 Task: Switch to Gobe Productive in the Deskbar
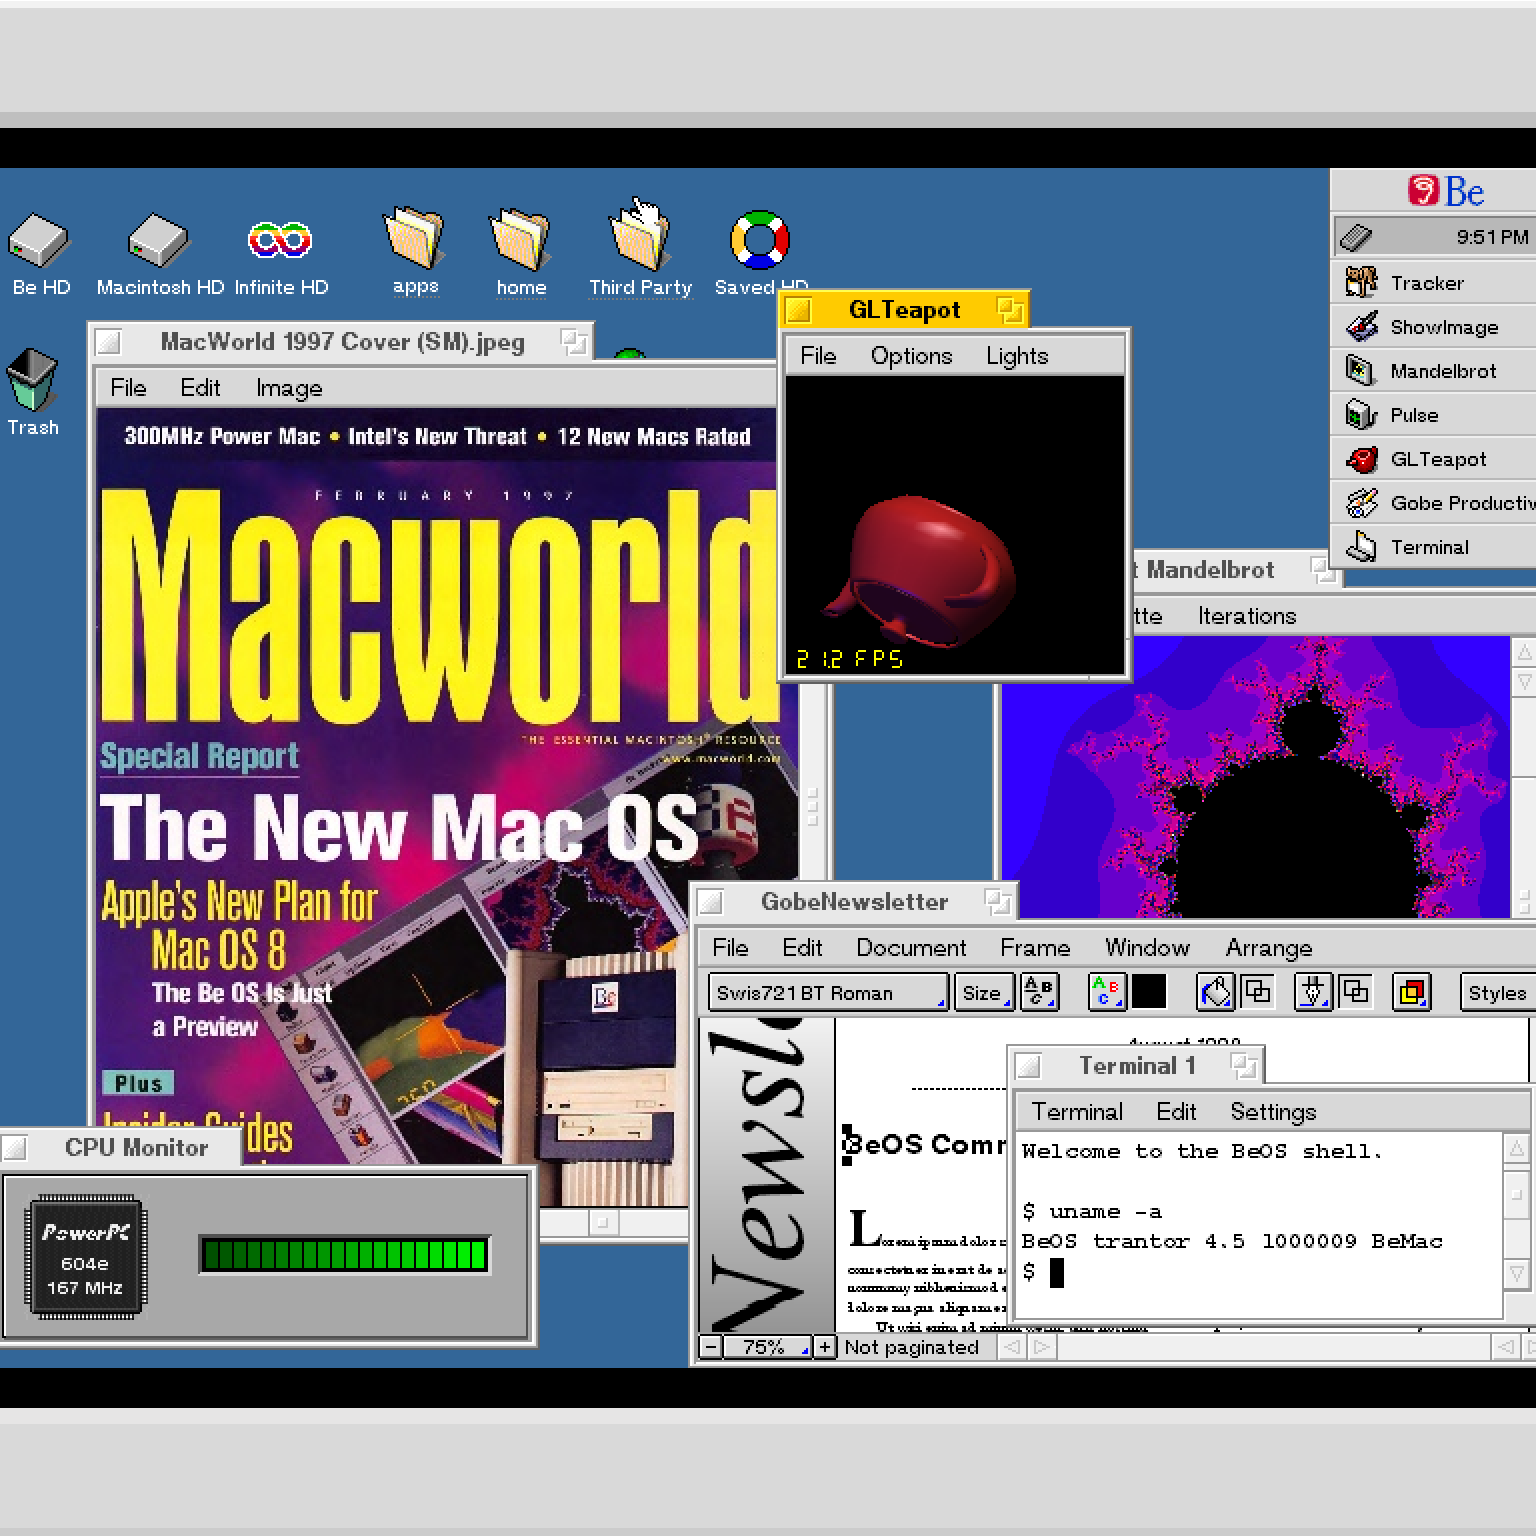(x=1434, y=503)
